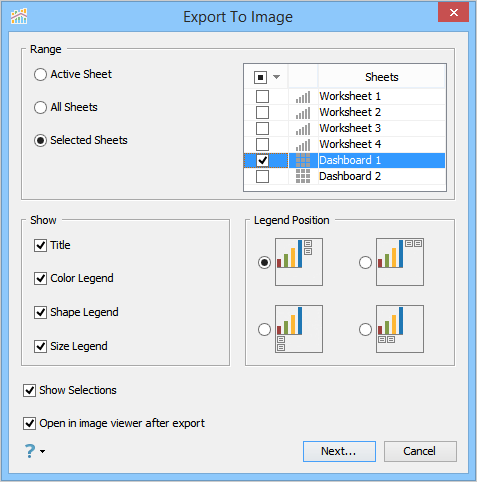Click the Sheets column header

pos(382,77)
